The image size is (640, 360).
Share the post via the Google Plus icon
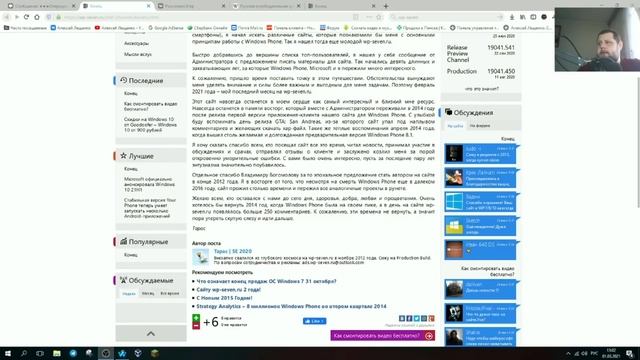pyautogui.click(x=431, y=318)
